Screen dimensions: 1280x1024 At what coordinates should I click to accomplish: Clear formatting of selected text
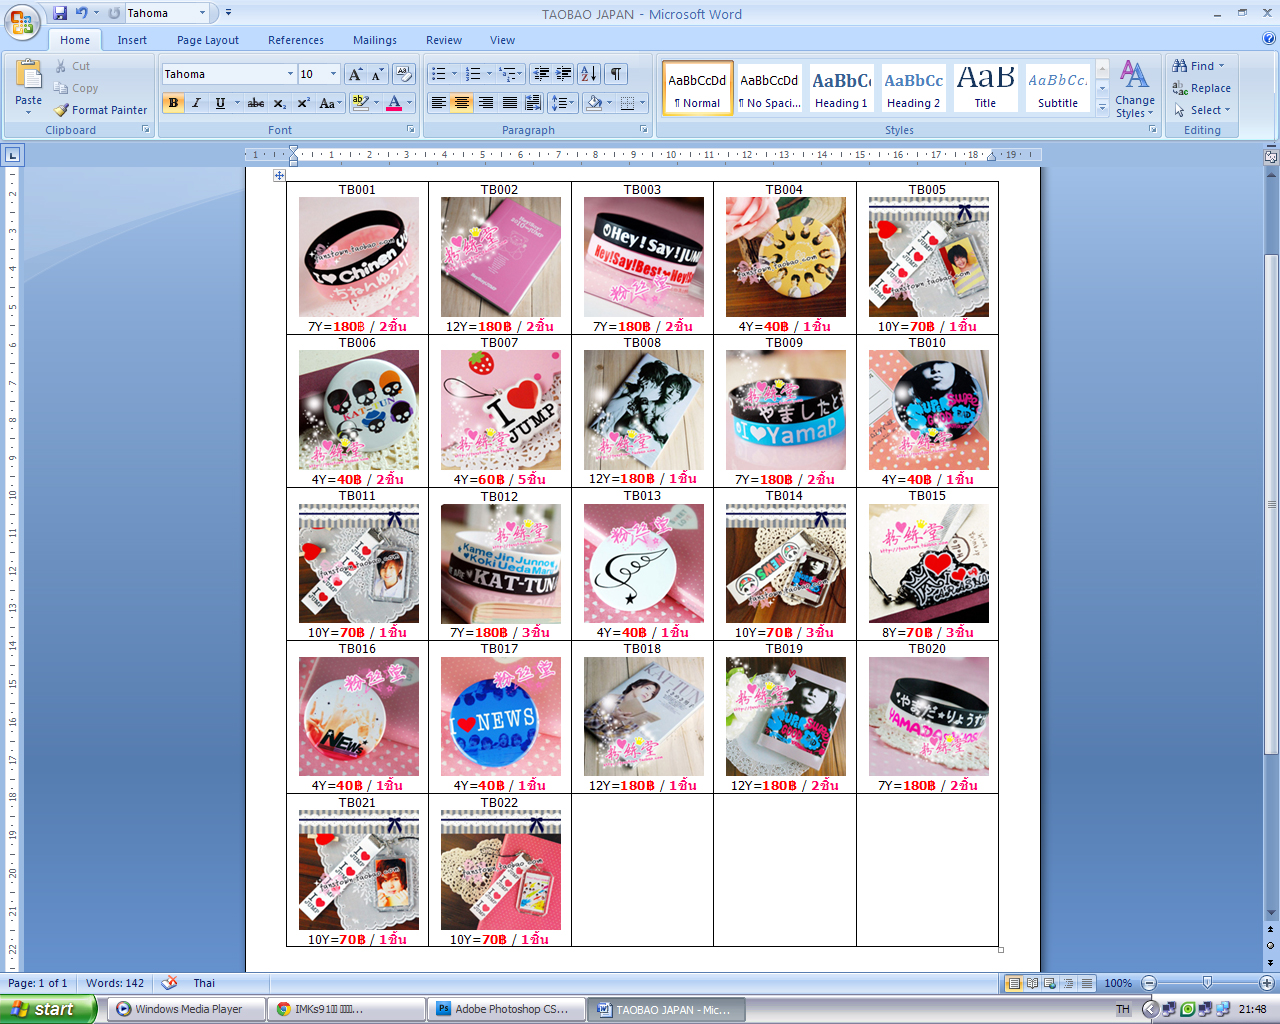[404, 74]
